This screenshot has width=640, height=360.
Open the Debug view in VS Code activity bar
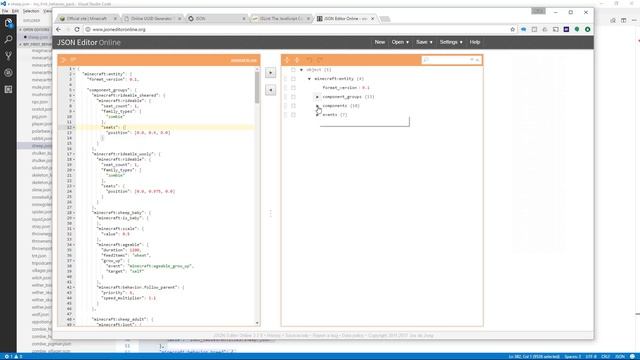tap(8, 73)
